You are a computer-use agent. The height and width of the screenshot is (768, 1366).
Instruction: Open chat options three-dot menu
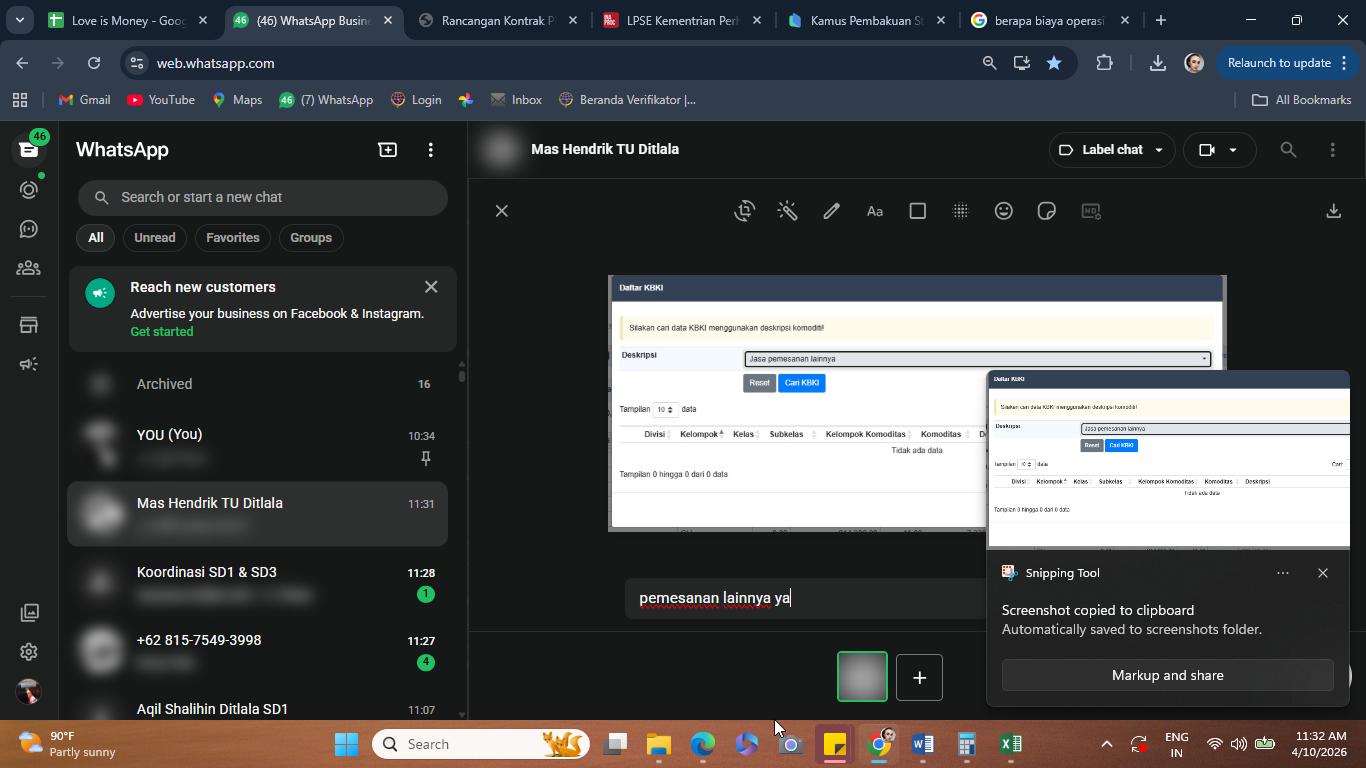1332,149
